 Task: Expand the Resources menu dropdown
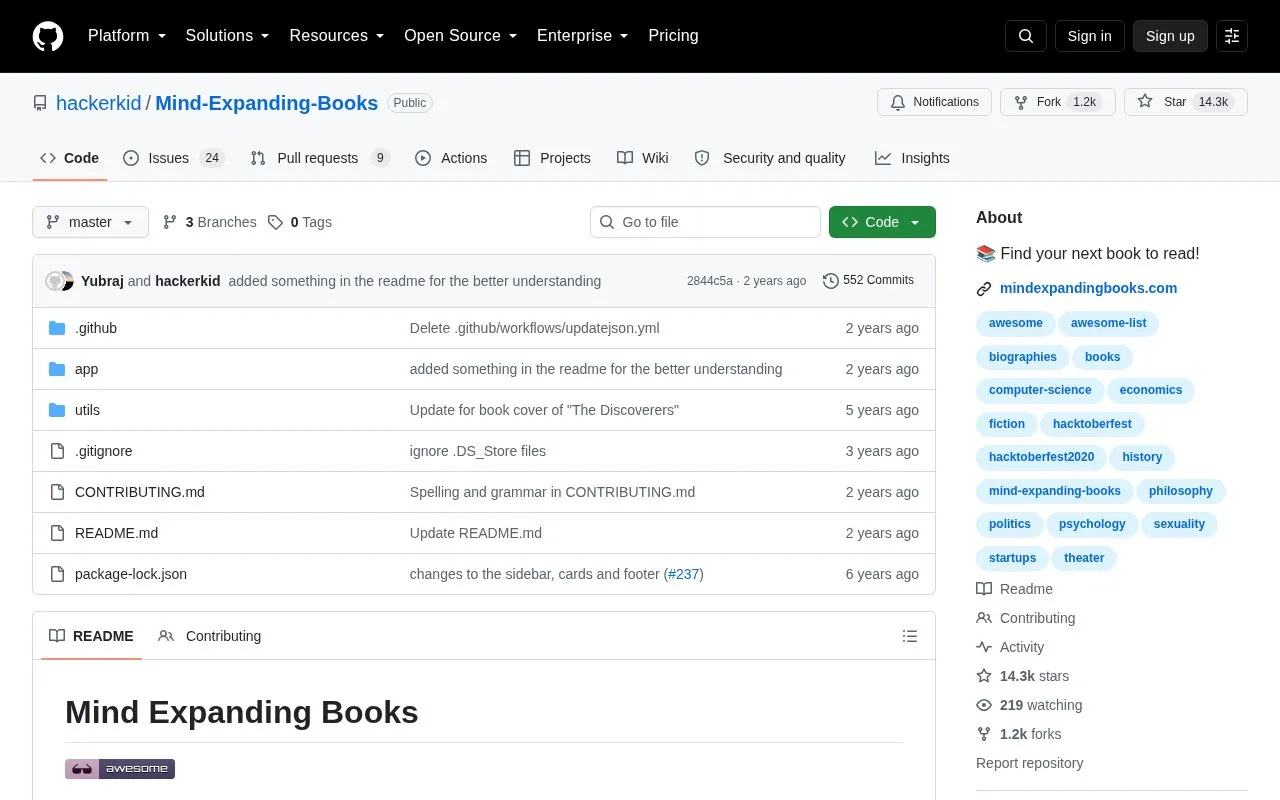click(x=337, y=36)
